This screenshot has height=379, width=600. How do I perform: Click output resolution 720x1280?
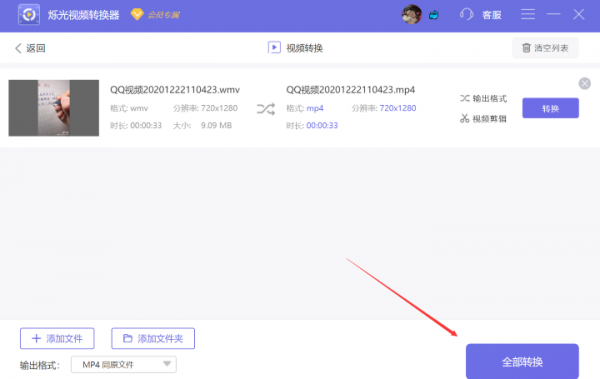[x=398, y=108]
